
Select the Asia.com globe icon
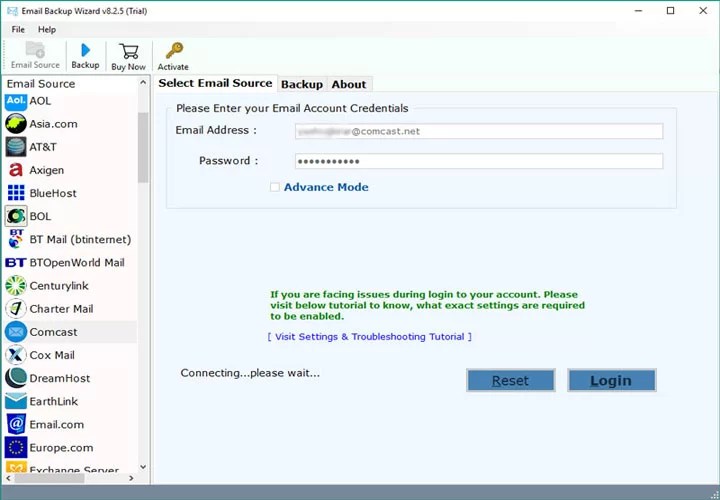click(x=16, y=124)
